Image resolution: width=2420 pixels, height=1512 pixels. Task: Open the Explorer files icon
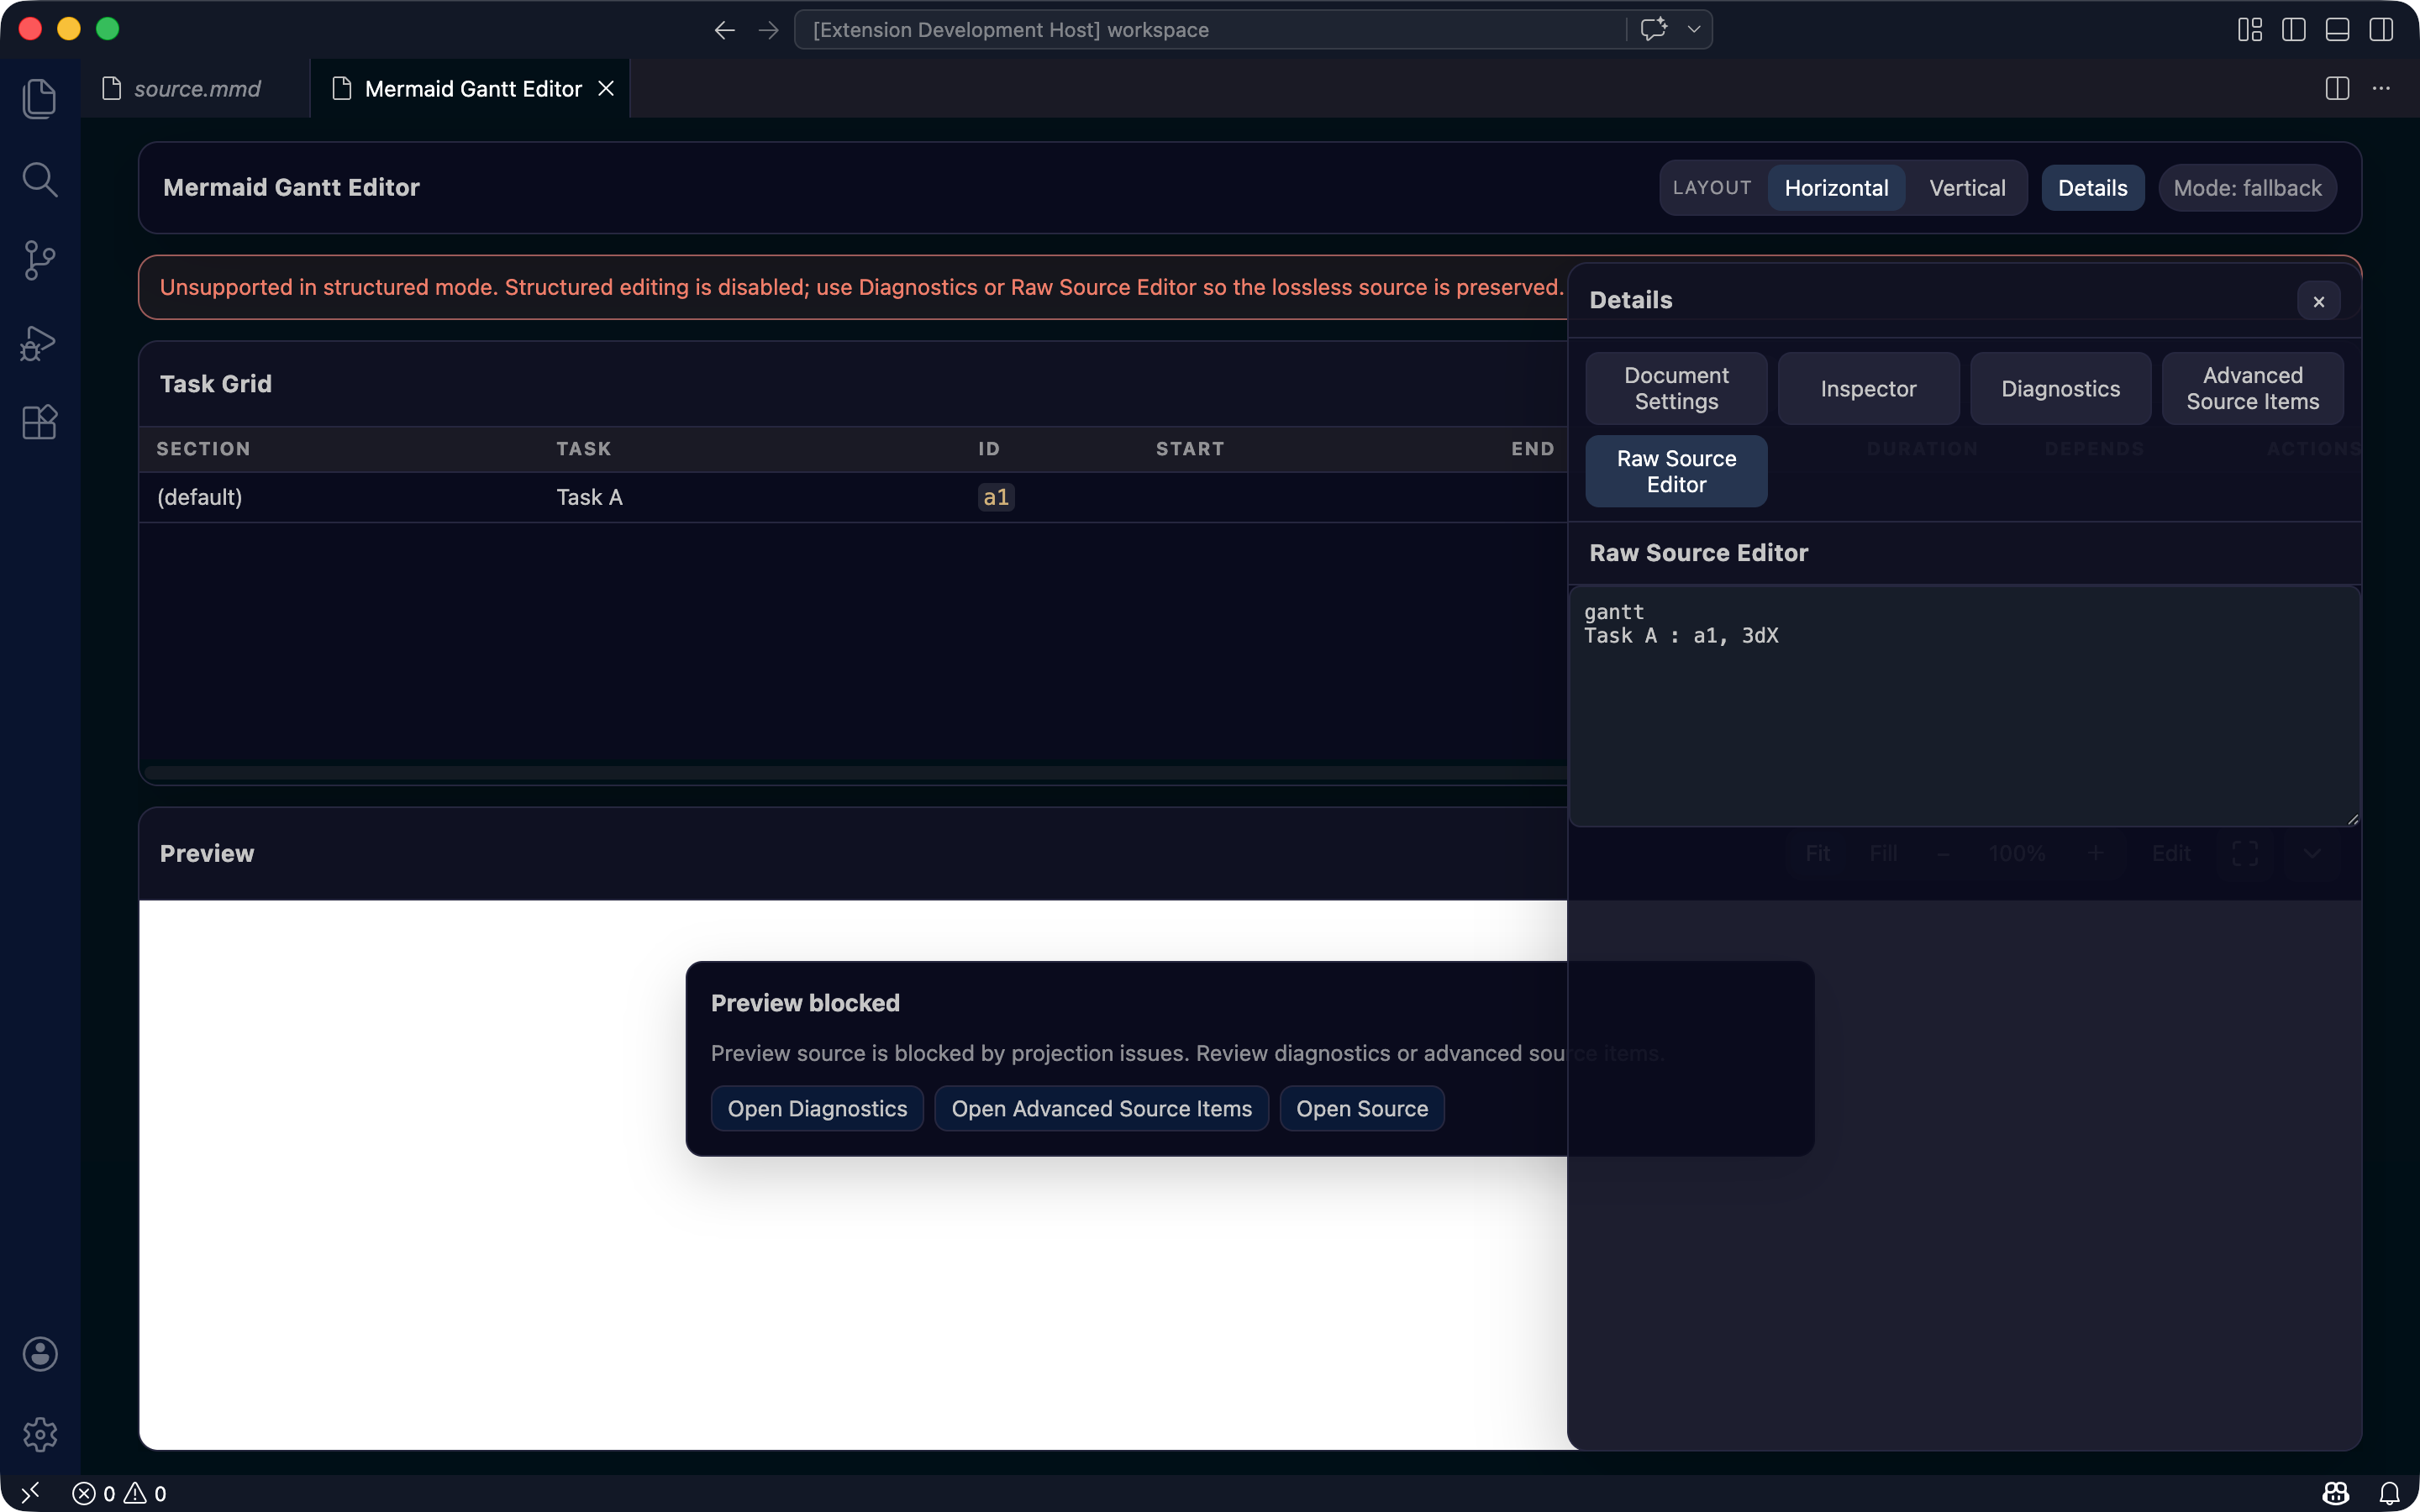click(x=39, y=98)
